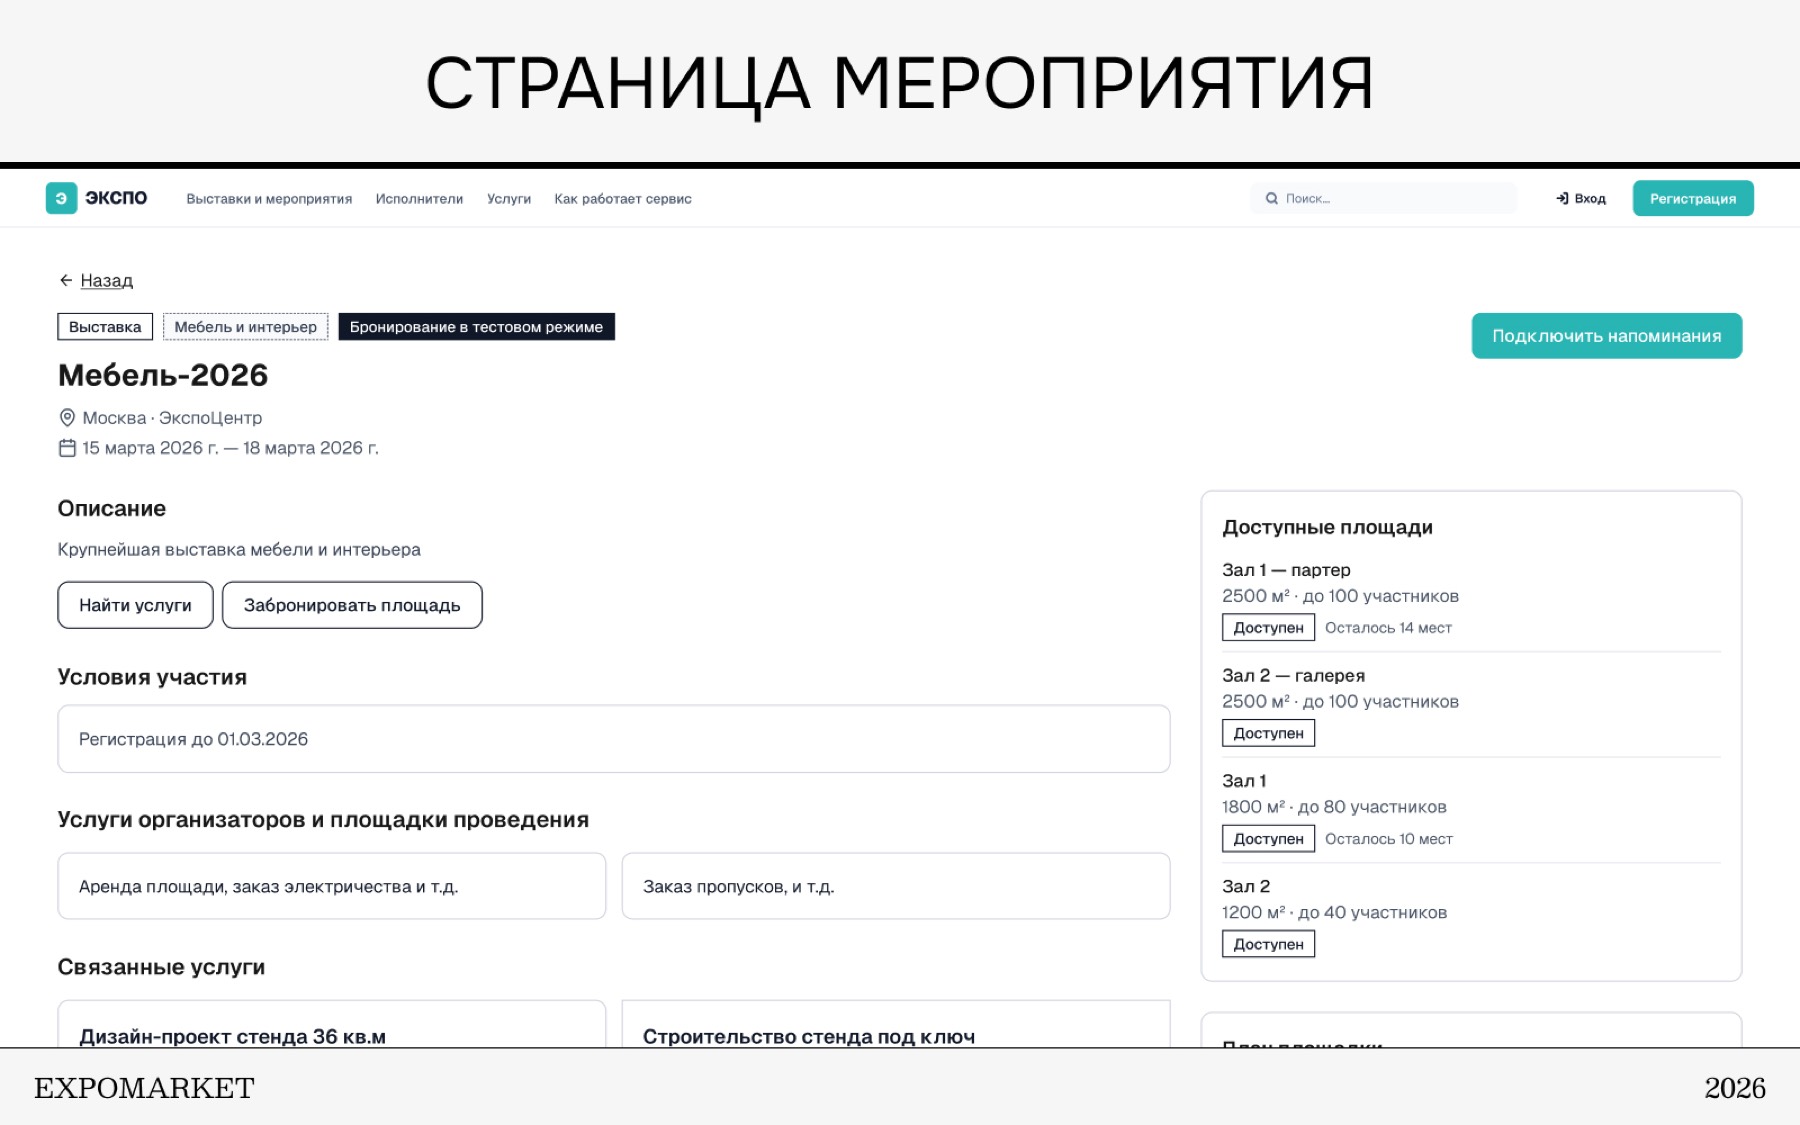The image size is (1800, 1125).
Task: Click the Регистрация до 01.03.2026 card
Action: 614,739
